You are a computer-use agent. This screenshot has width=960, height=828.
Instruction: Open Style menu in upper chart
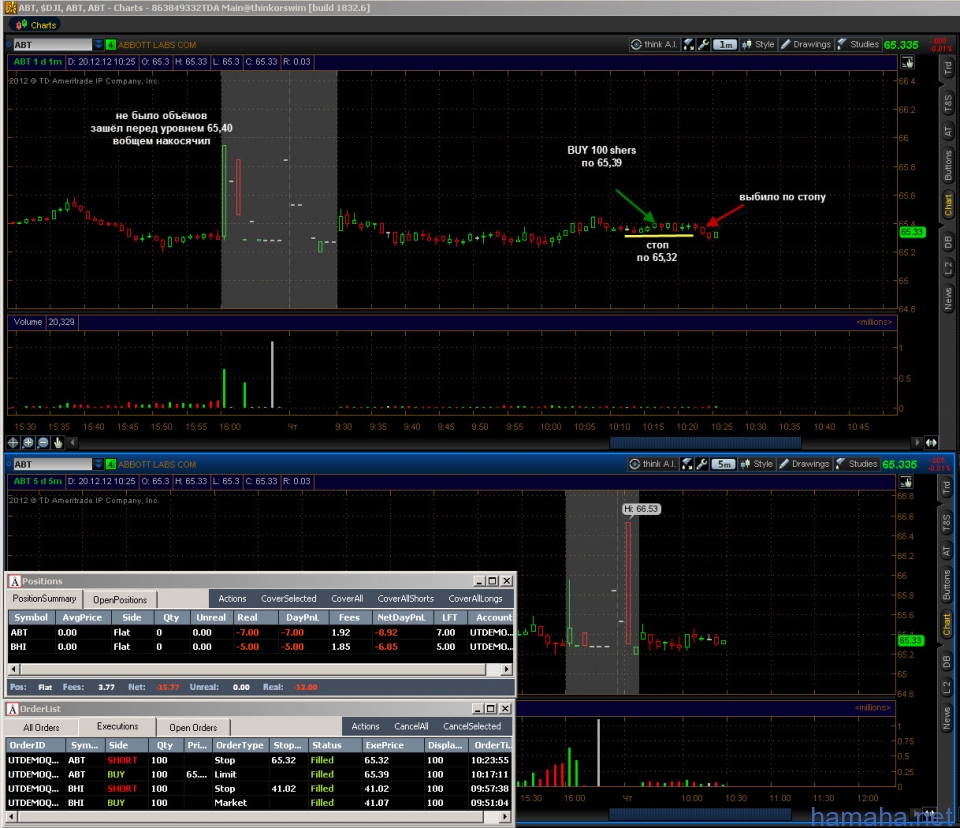click(758, 44)
